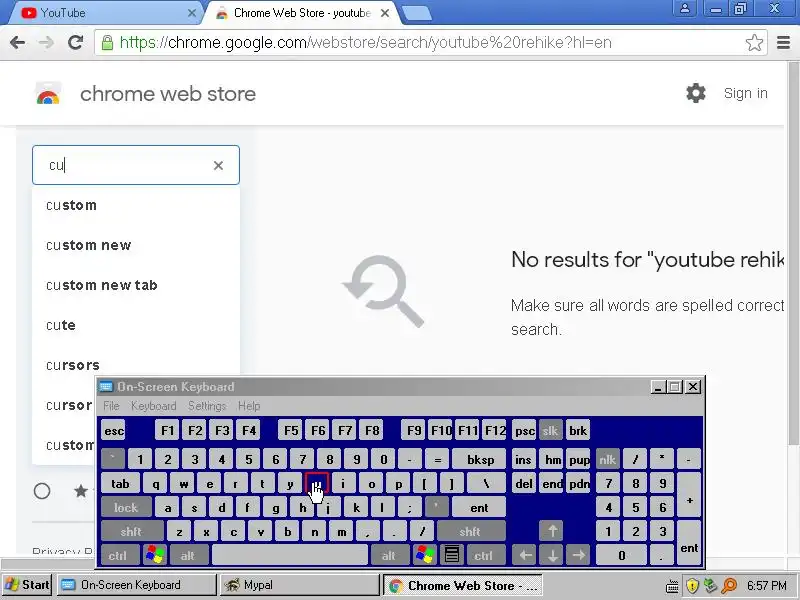Click the del key on on-screen keyboard

click(524, 483)
